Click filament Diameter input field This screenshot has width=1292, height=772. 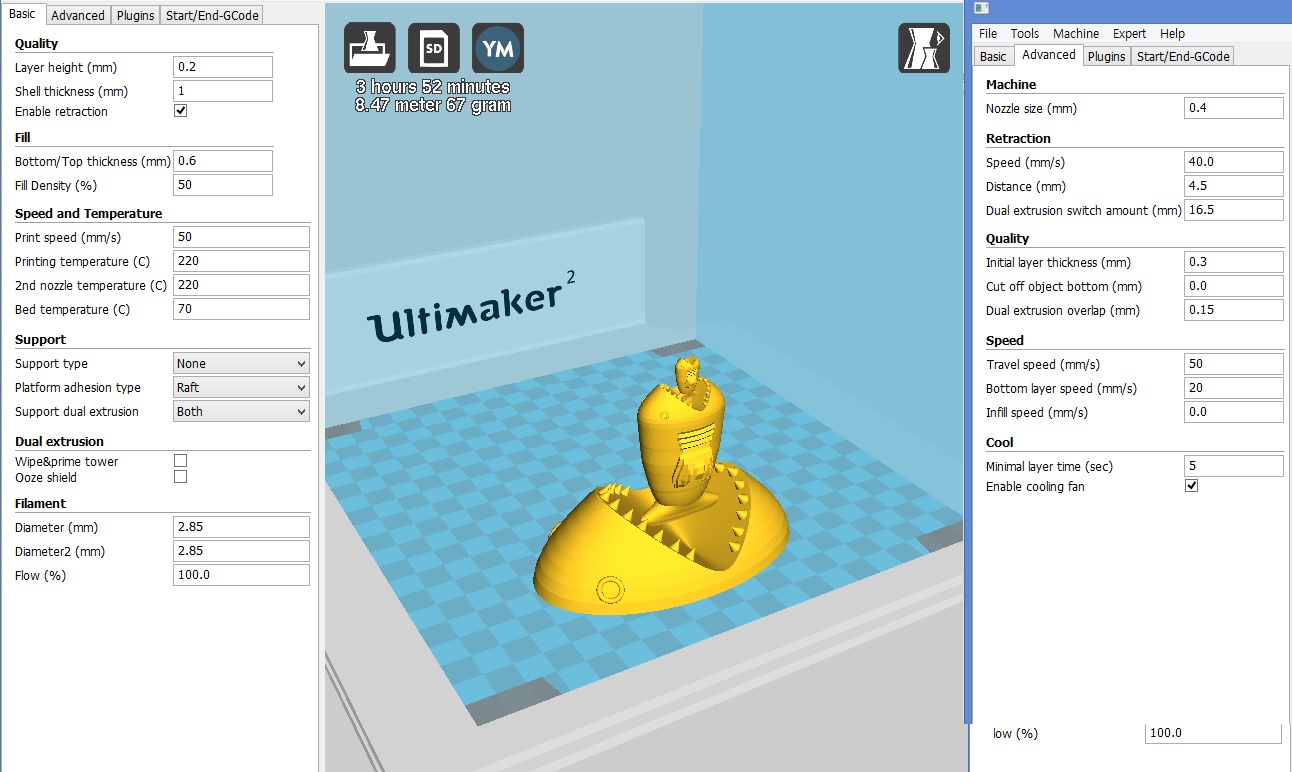(x=241, y=527)
